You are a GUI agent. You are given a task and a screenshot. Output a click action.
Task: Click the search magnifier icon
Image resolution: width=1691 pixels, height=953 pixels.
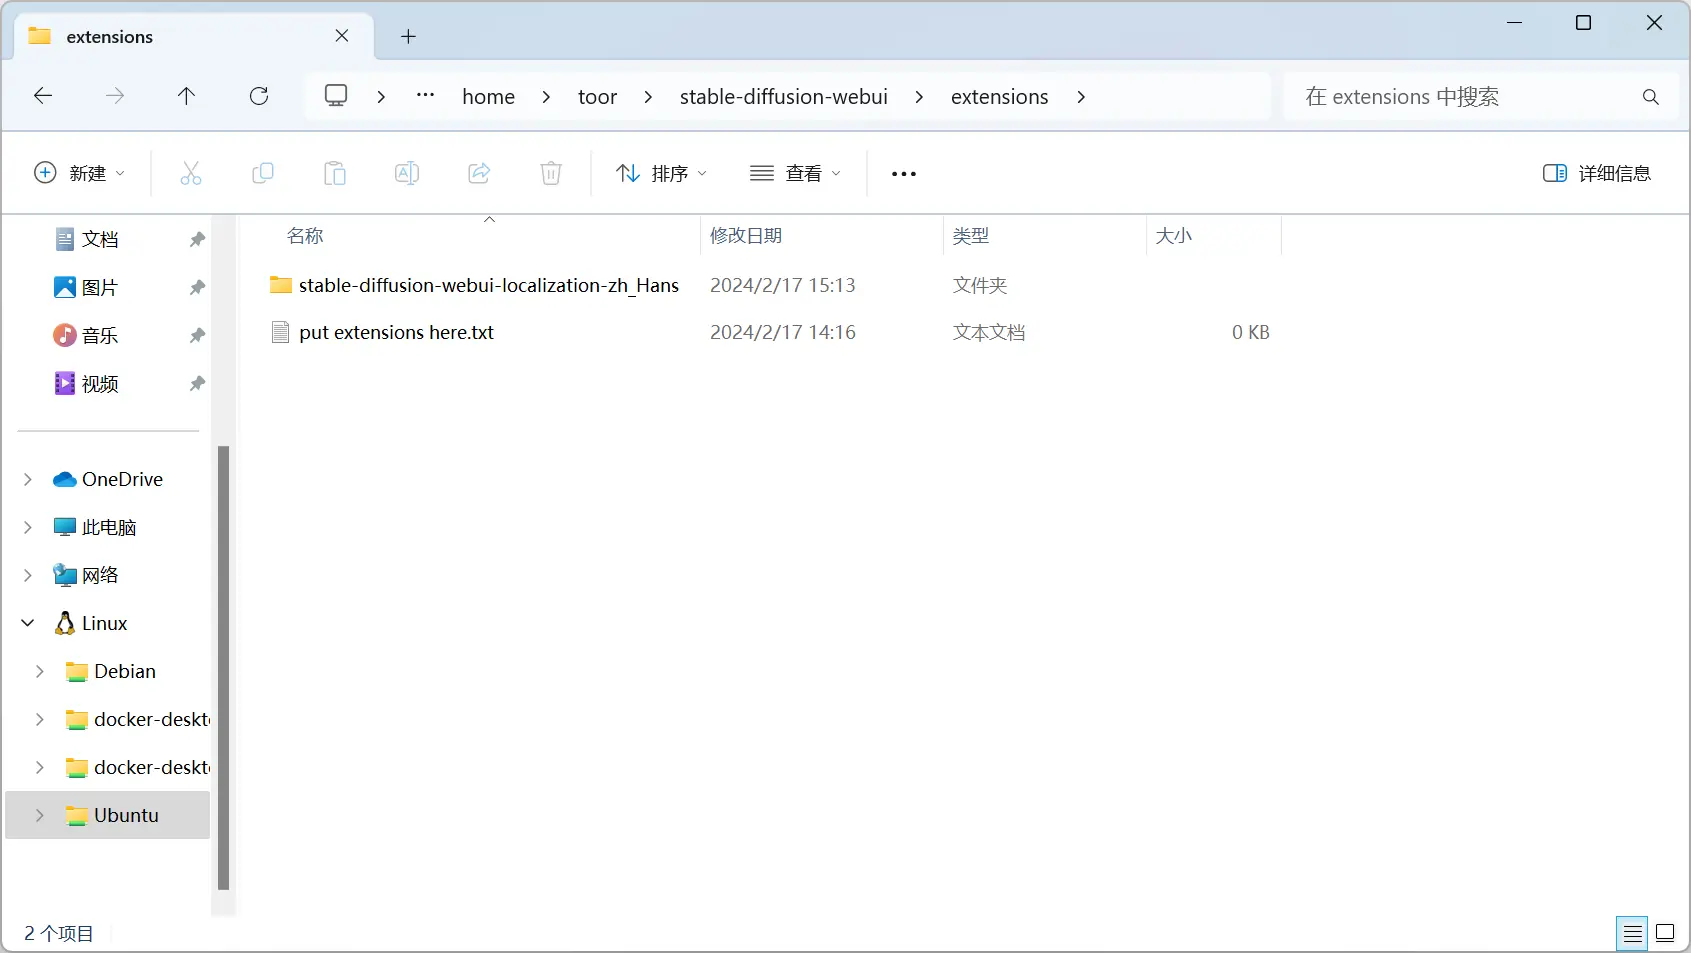click(x=1650, y=97)
